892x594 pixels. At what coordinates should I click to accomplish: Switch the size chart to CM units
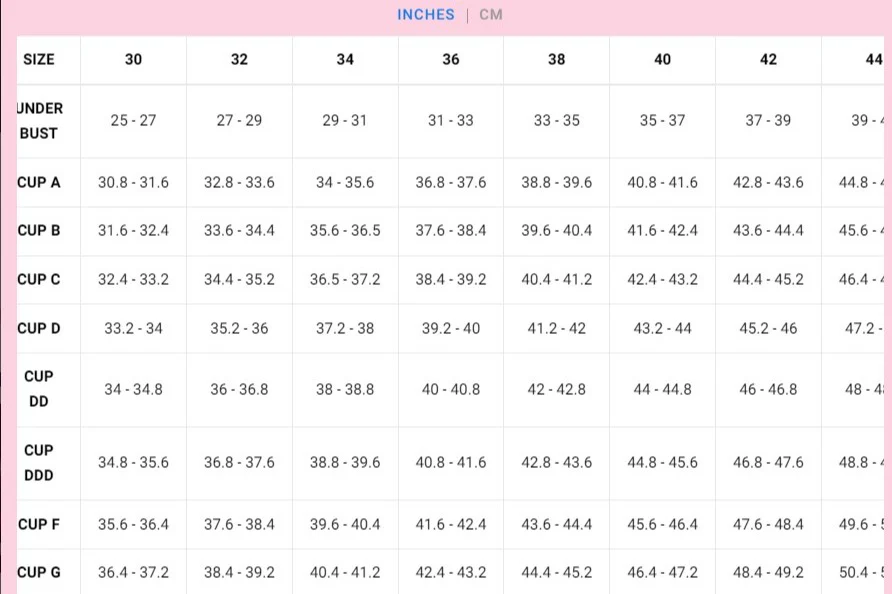coord(490,15)
